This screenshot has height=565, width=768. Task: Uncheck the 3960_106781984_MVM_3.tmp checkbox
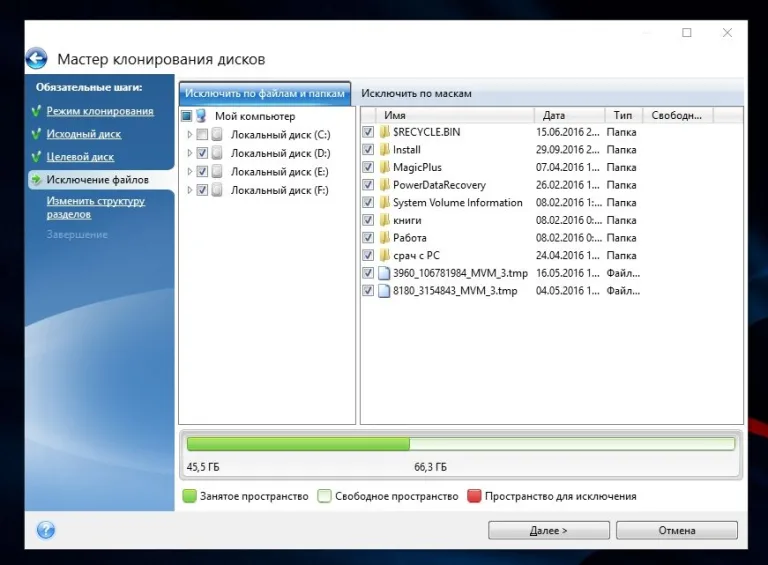coord(368,273)
